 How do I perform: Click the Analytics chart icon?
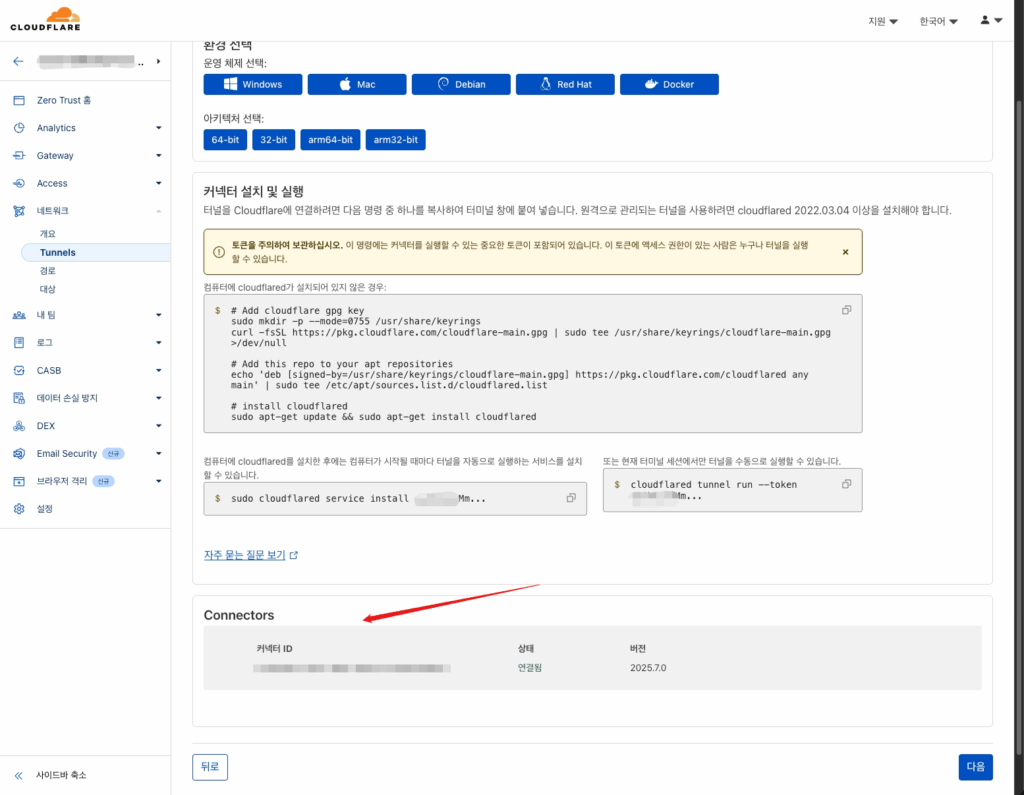19,128
